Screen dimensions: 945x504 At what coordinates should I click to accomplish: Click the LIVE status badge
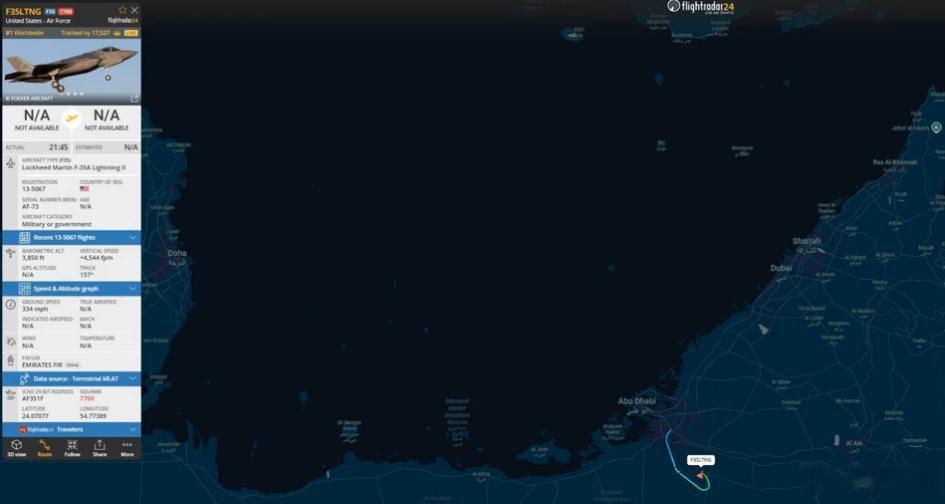131,33
